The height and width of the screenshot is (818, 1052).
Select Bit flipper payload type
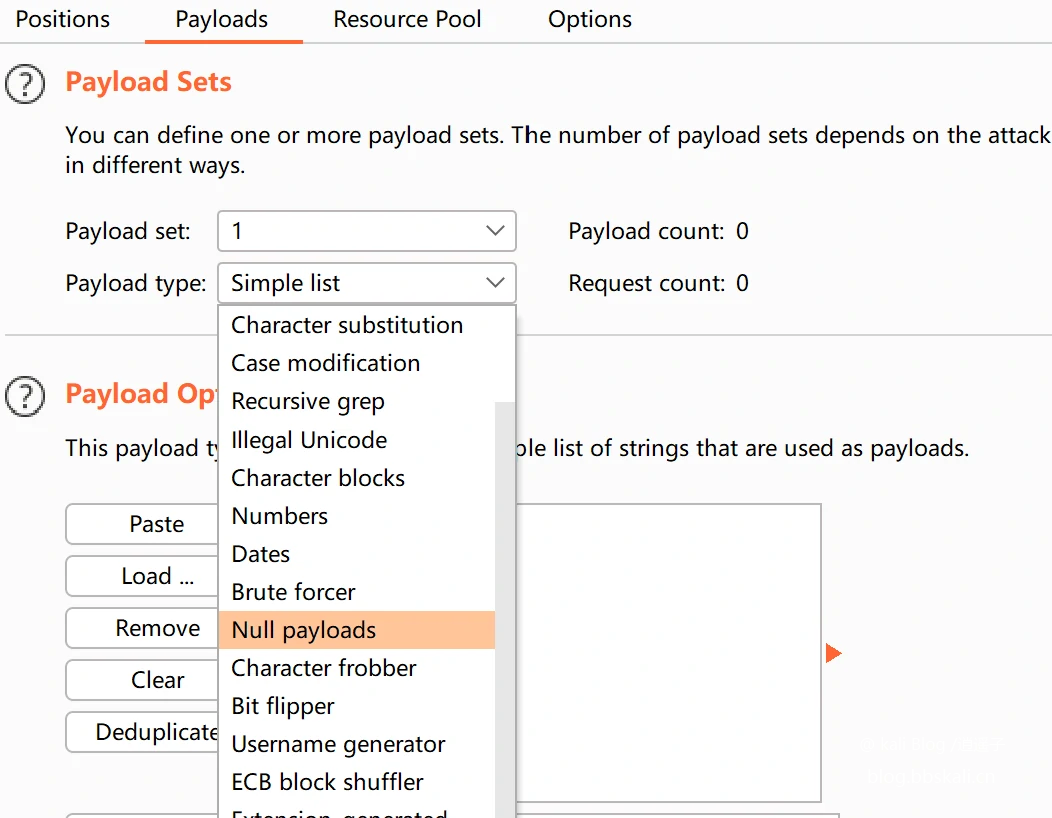point(283,706)
